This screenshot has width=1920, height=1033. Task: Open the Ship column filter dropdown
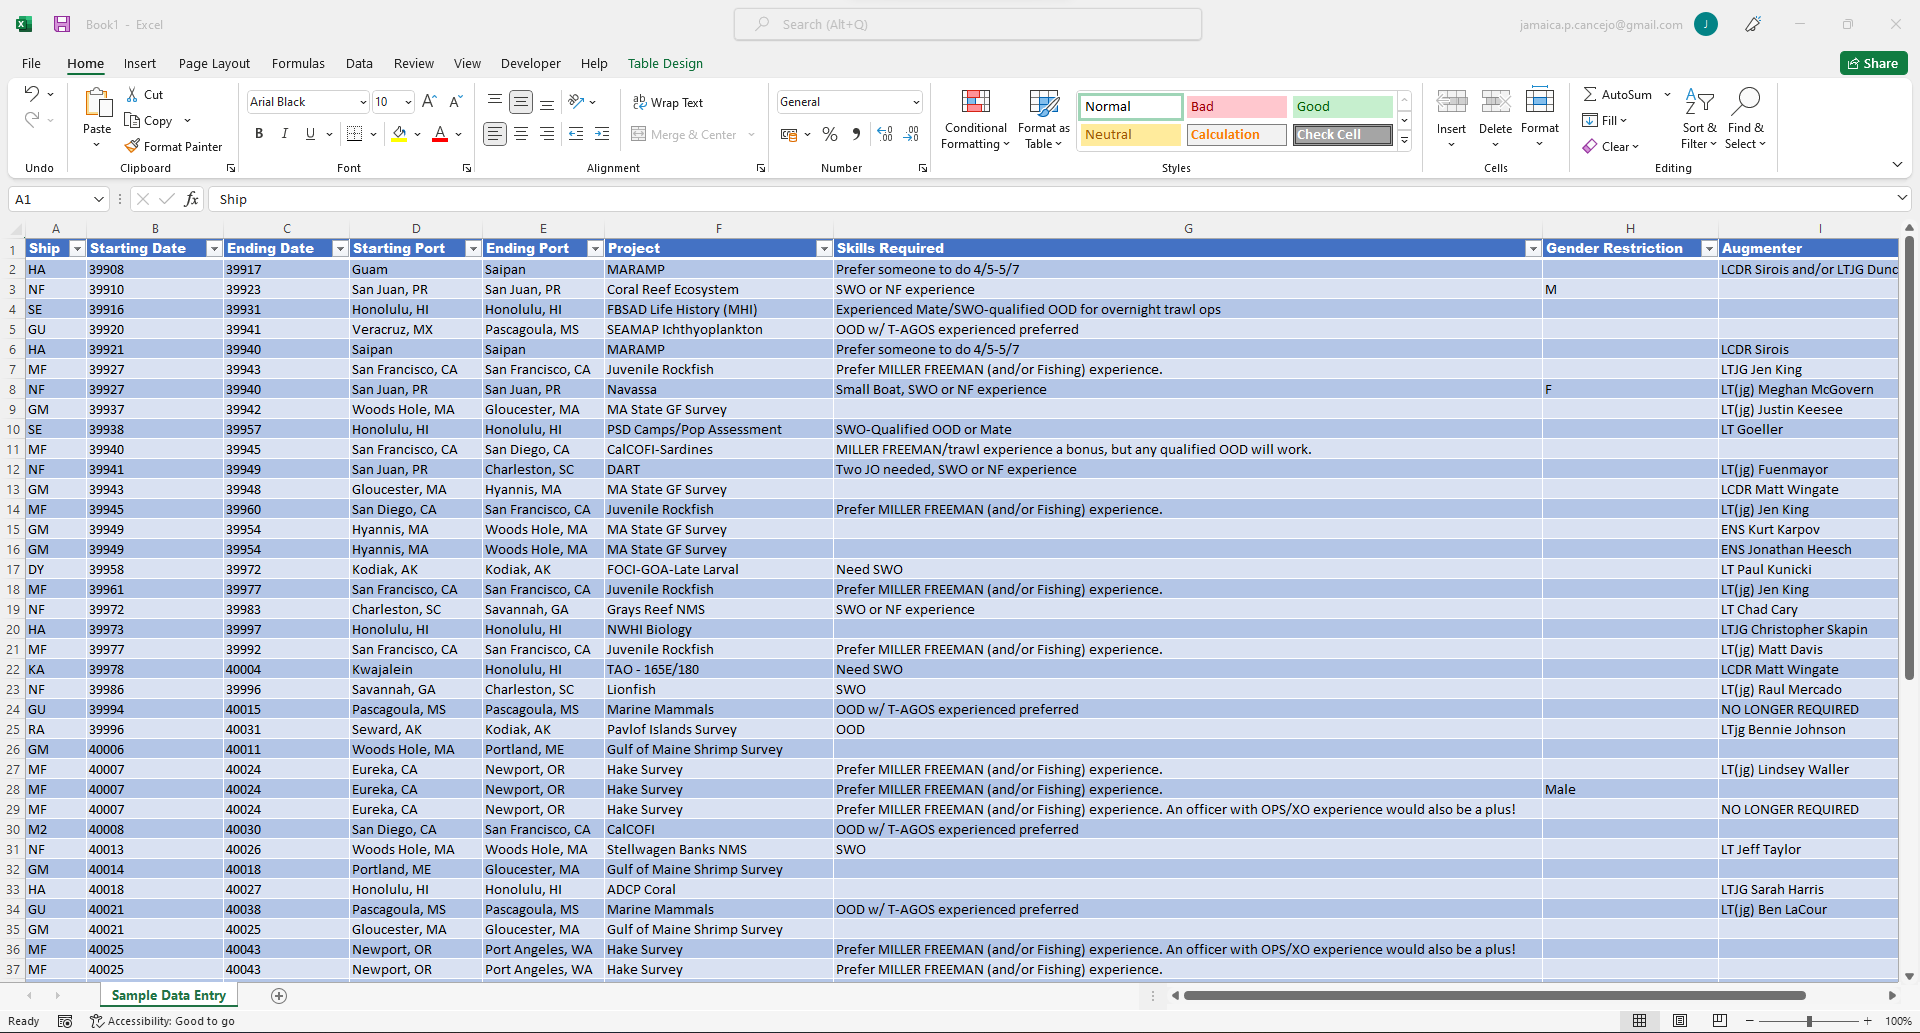(x=77, y=248)
